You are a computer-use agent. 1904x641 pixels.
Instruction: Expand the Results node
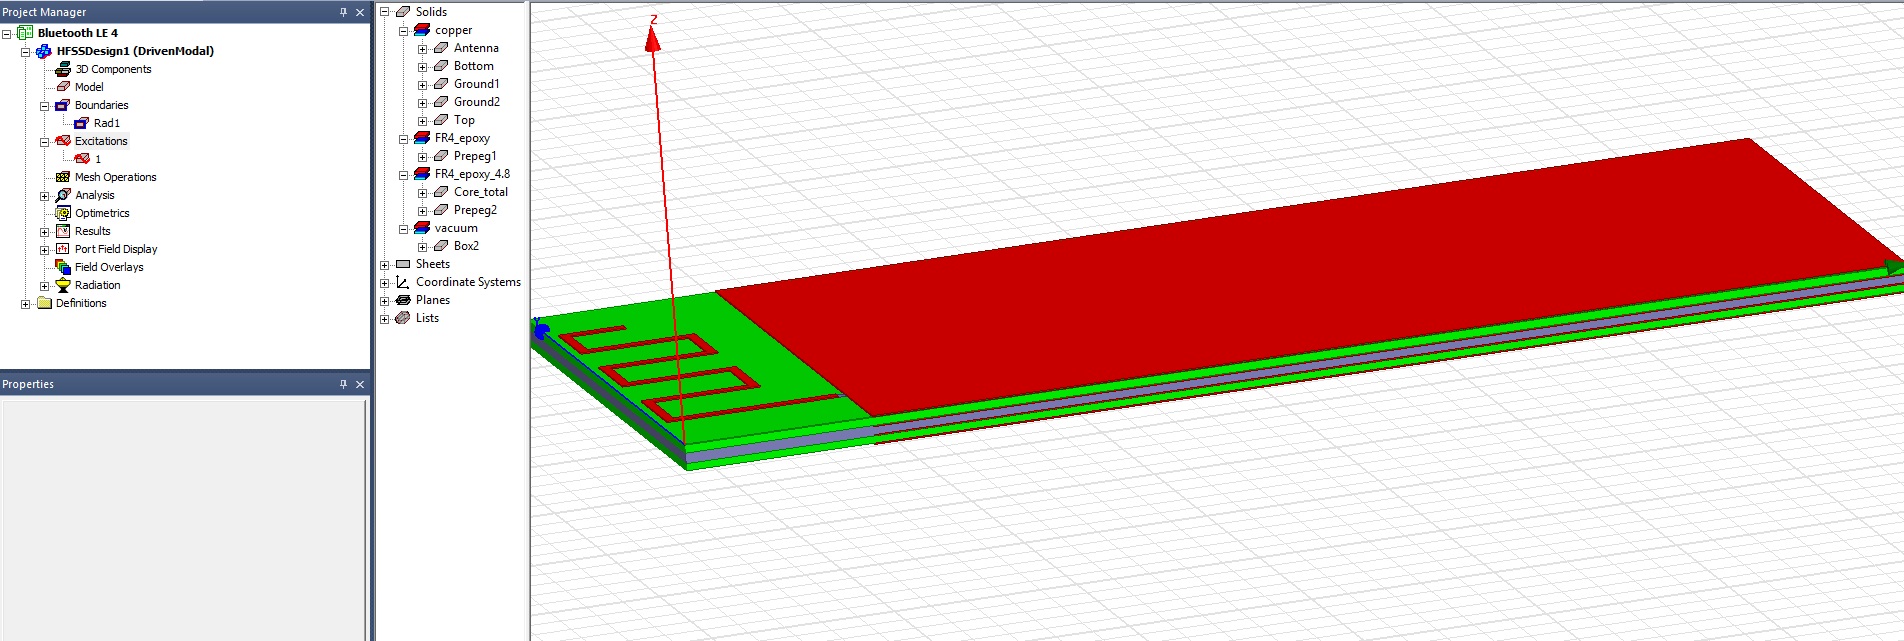click(44, 231)
